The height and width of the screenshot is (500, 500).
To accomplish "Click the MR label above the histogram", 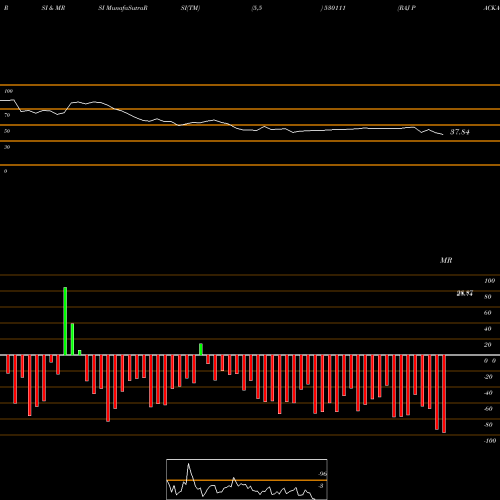I will pyautogui.click(x=446, y=260).
